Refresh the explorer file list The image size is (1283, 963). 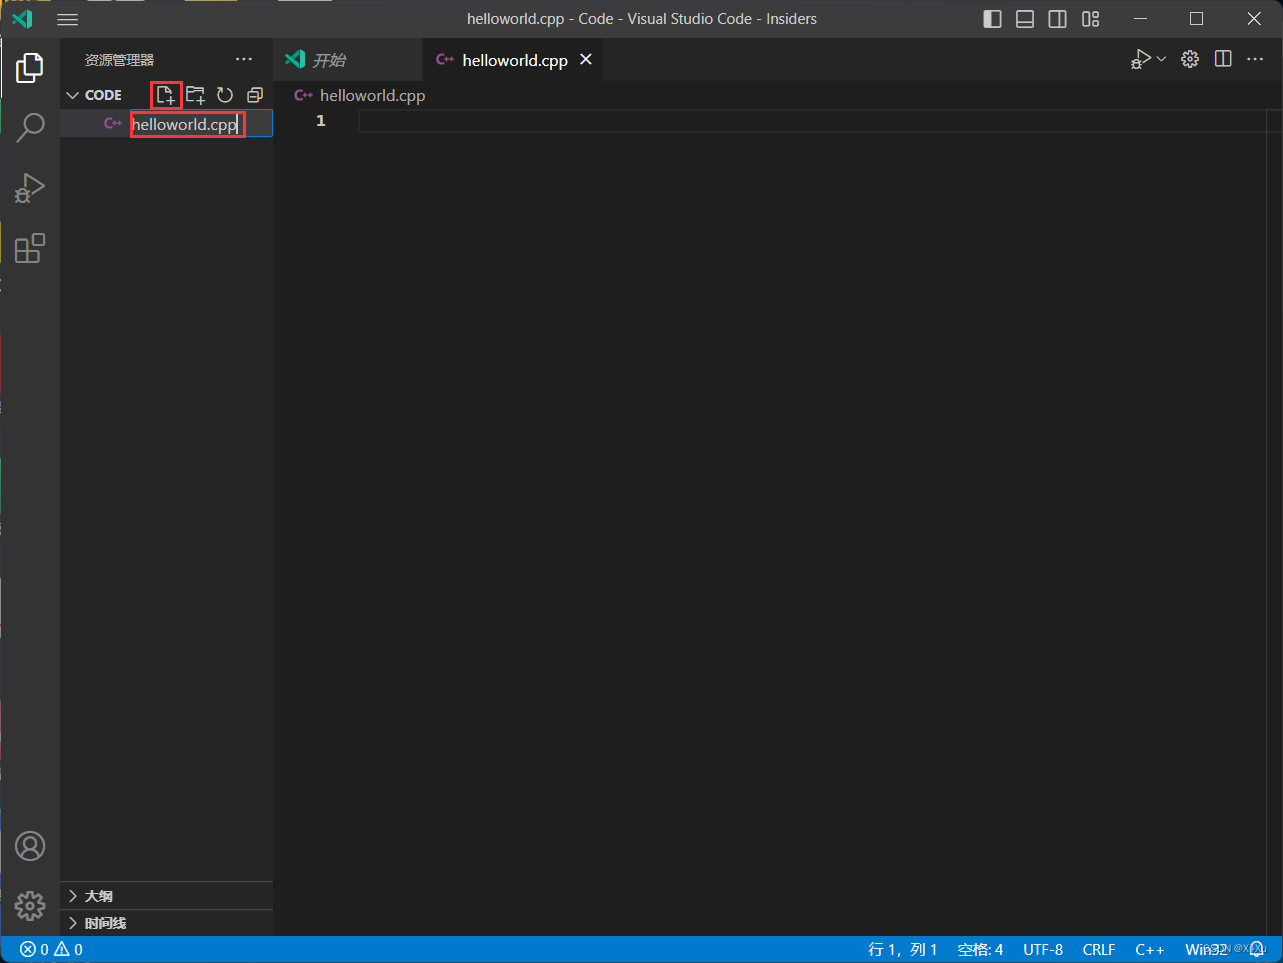[x=225, y=95]
